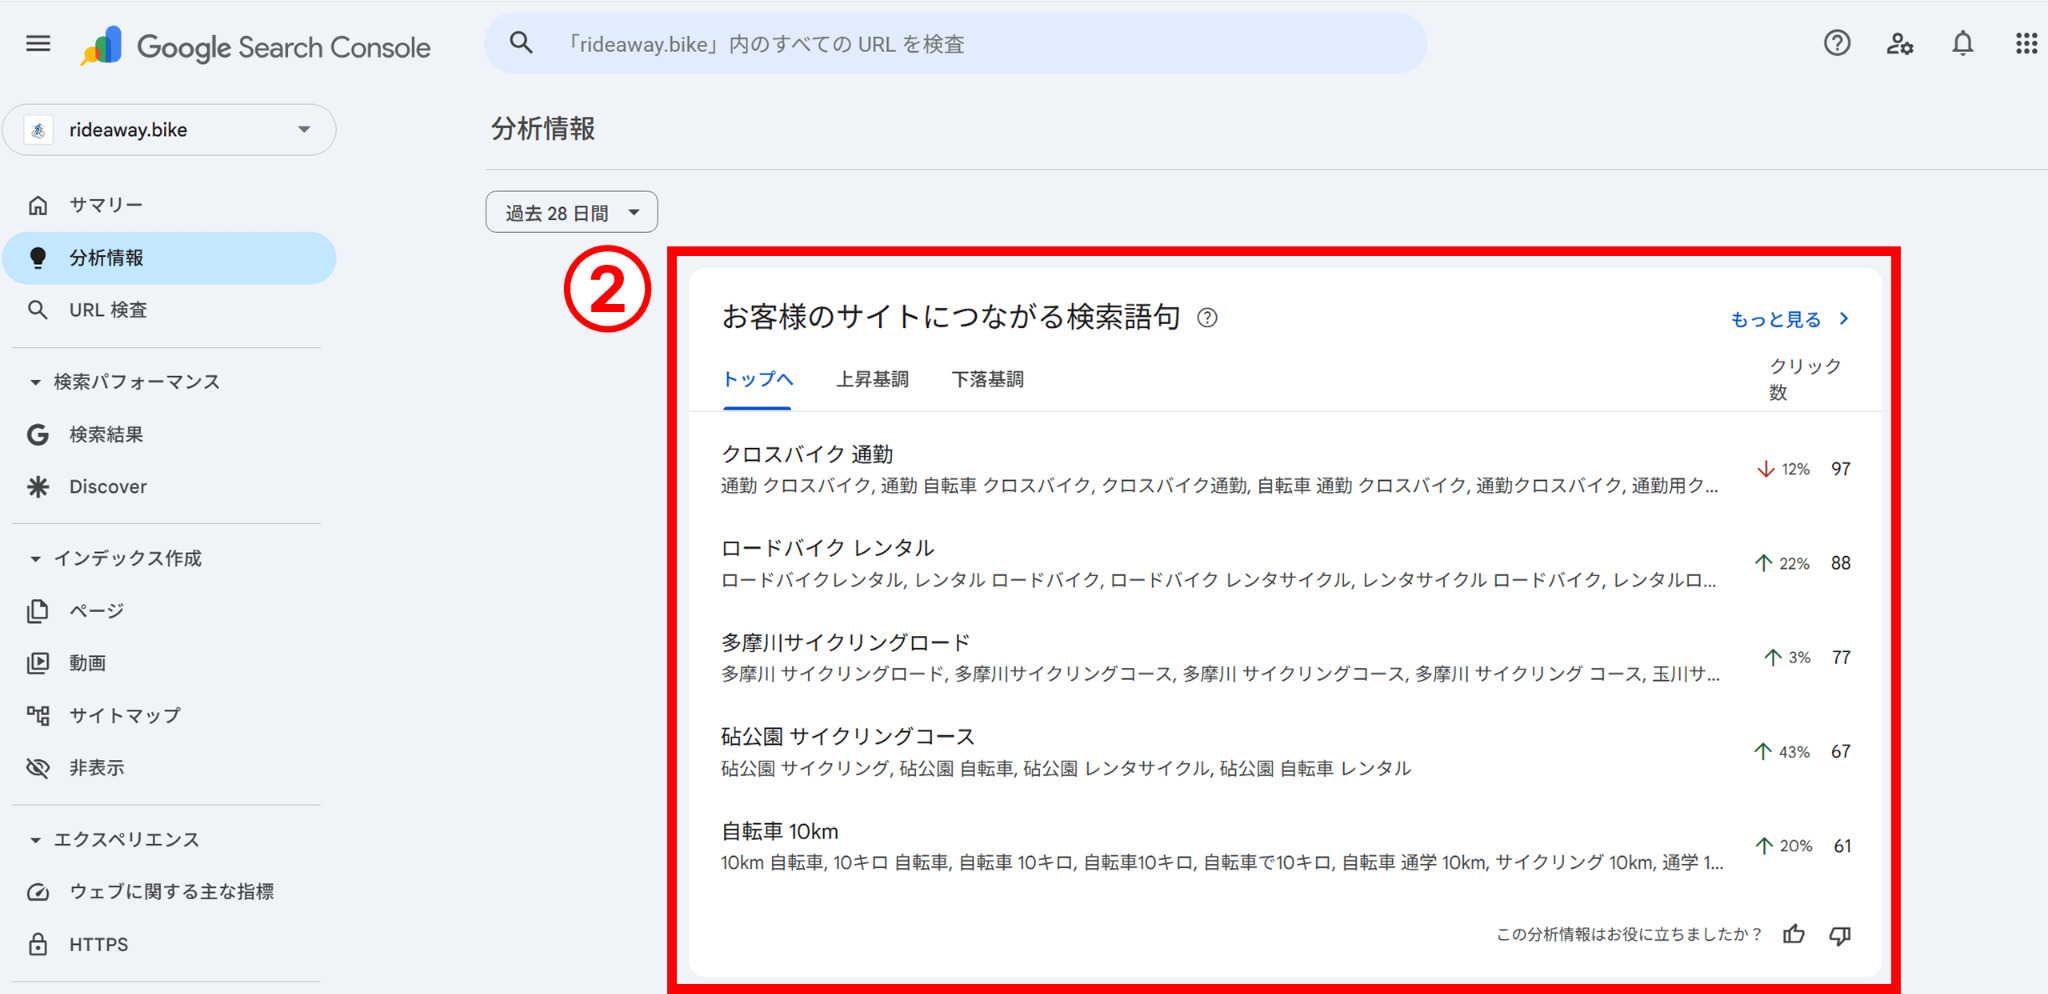
Task: Open the 検索結果 performance report
Action: coord(105,434)
